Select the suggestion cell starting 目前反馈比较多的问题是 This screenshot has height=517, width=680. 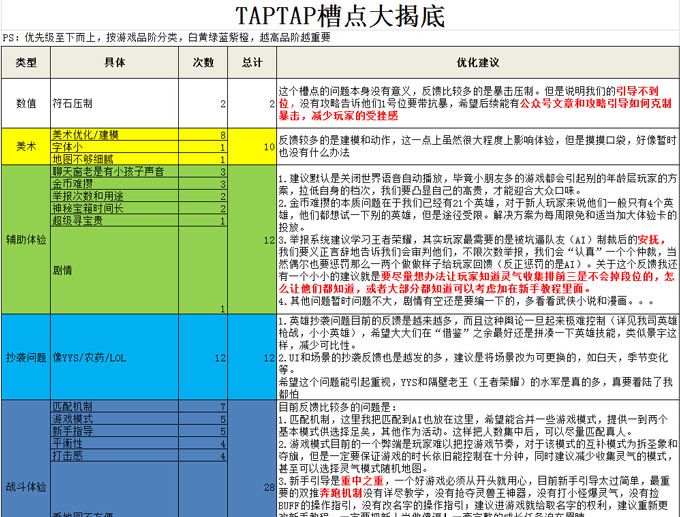coord(478,459)
